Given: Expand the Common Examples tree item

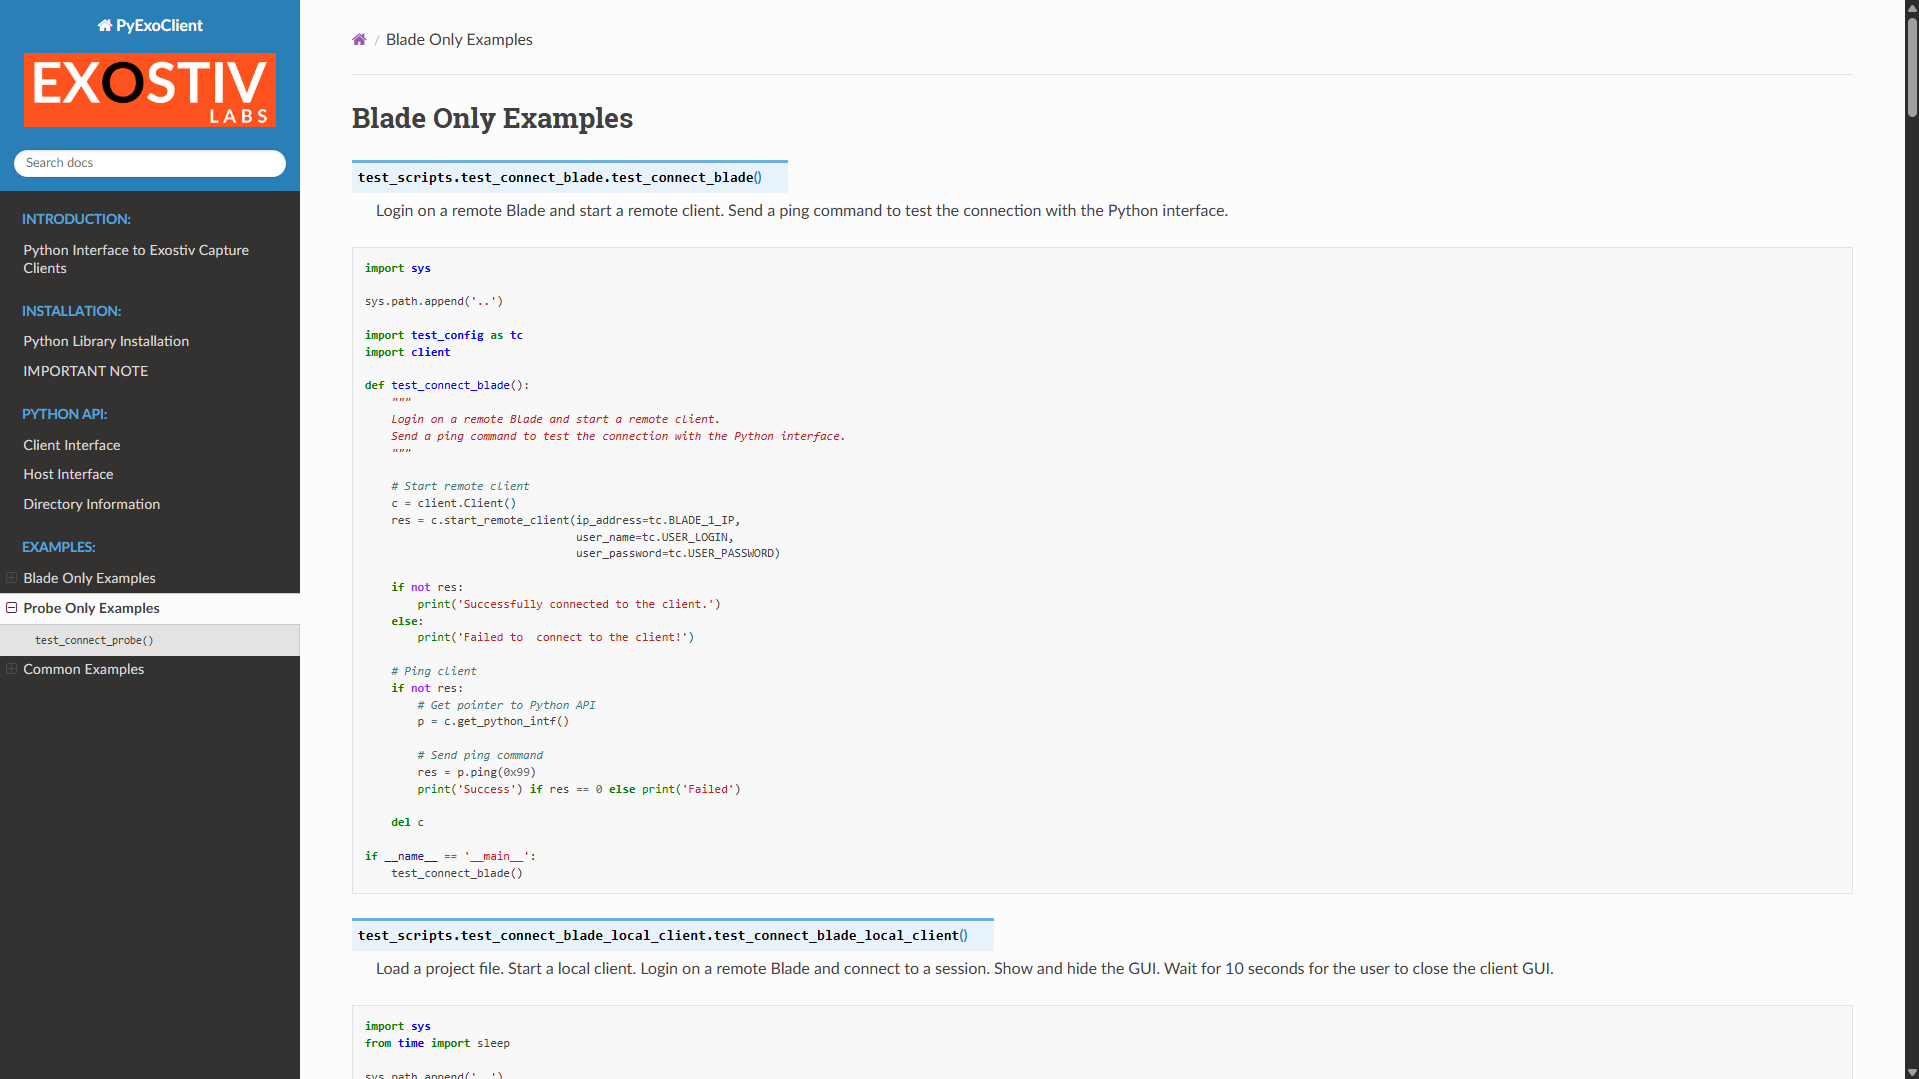Looking at the screenshot, I should click(11, 669).
